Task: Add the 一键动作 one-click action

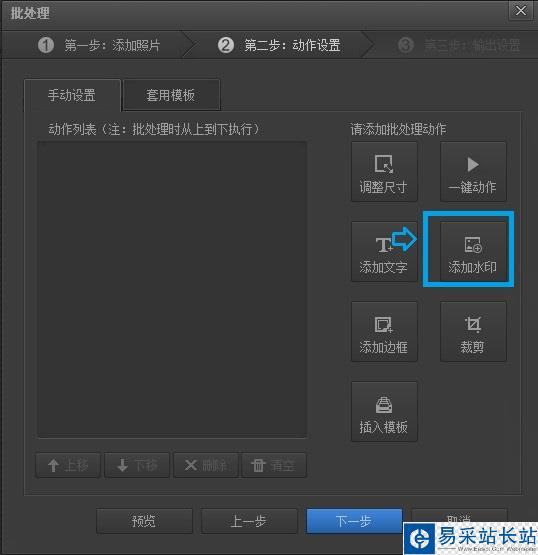Action: (473, 172)
